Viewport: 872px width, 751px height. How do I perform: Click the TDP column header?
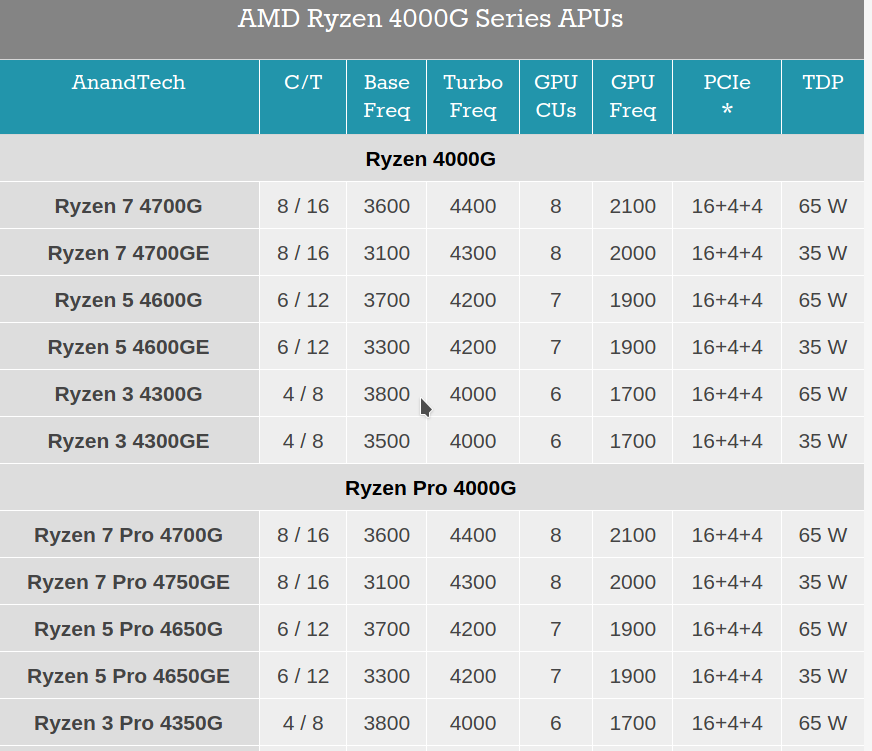tap(823, 83)
